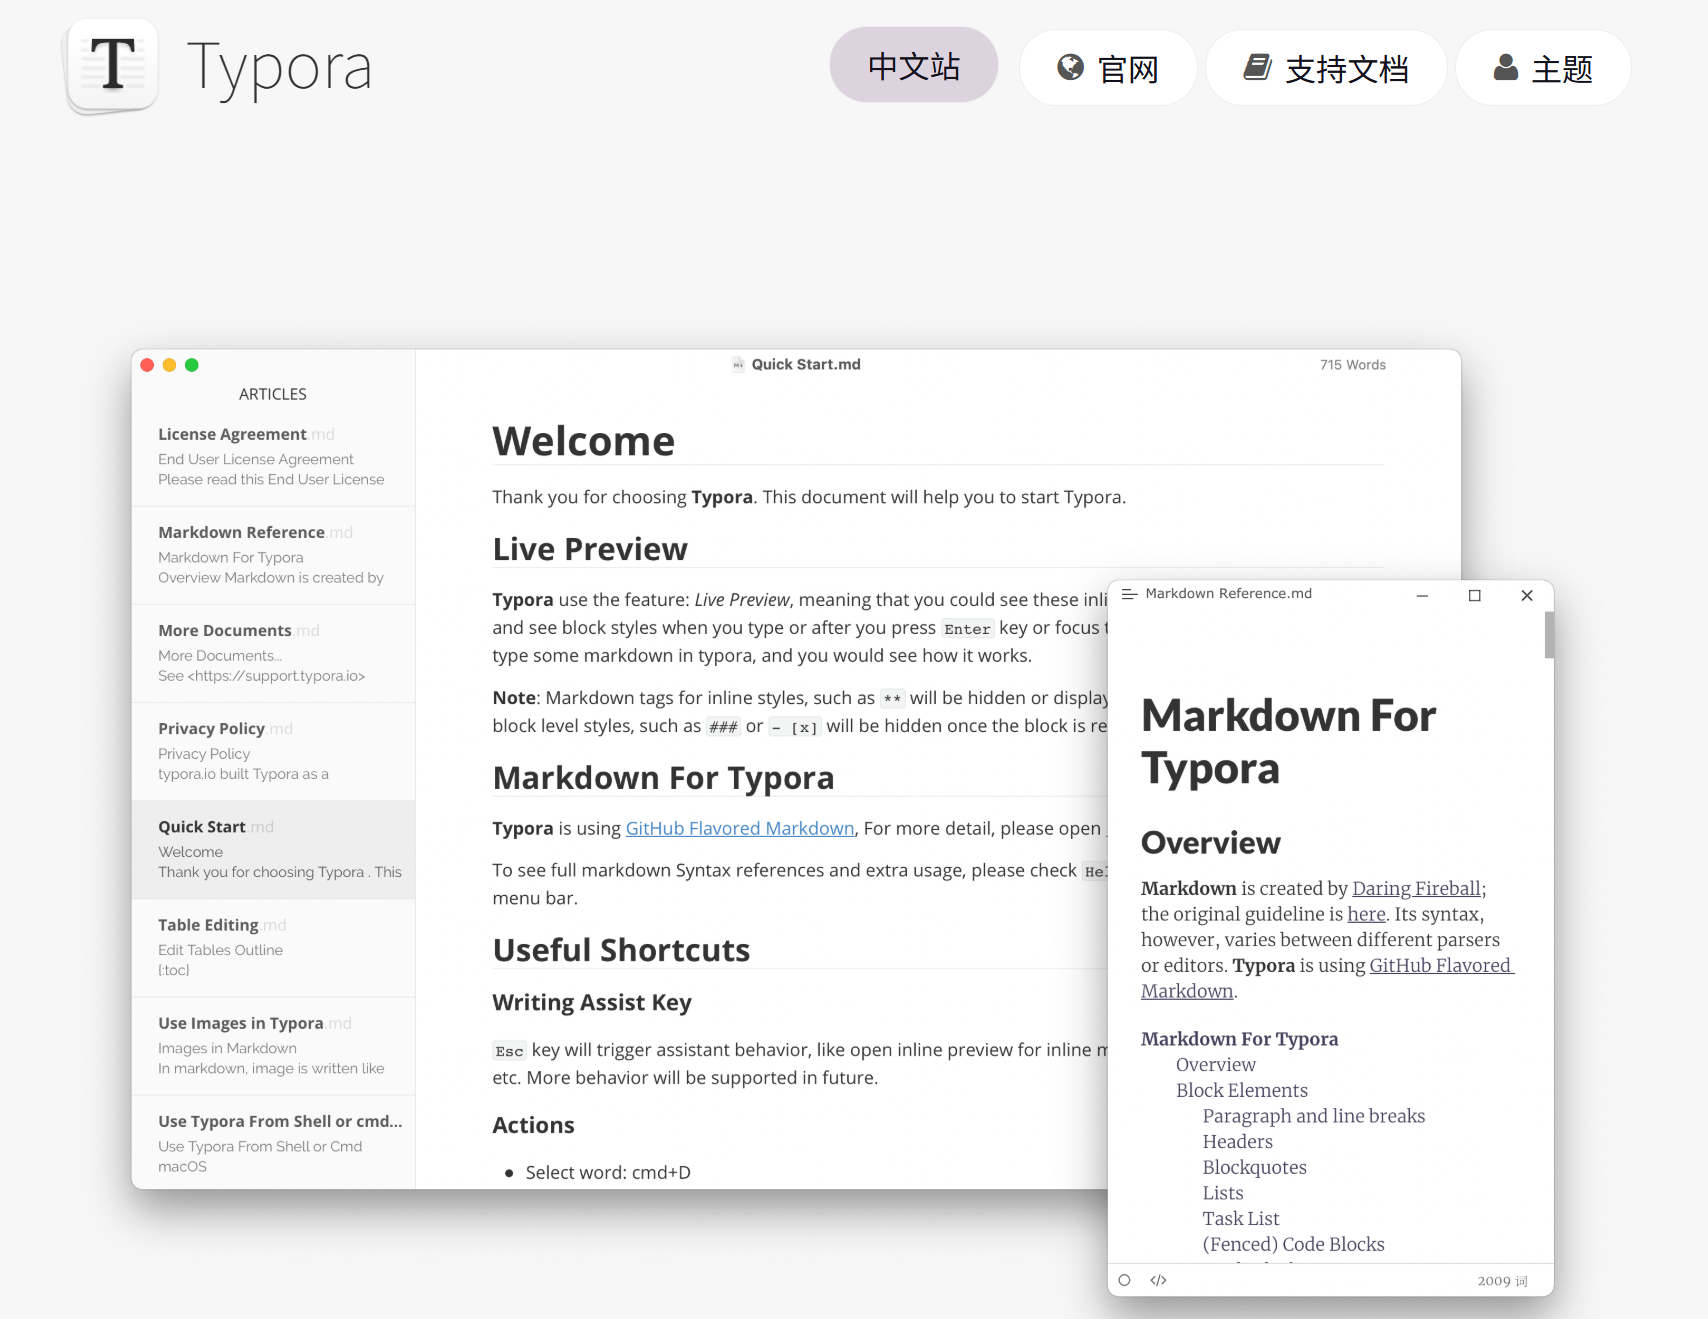Viewport: 1708px width, 1319px height.
Task: Click the Esc inline code key
Action: click(509, 1051)
